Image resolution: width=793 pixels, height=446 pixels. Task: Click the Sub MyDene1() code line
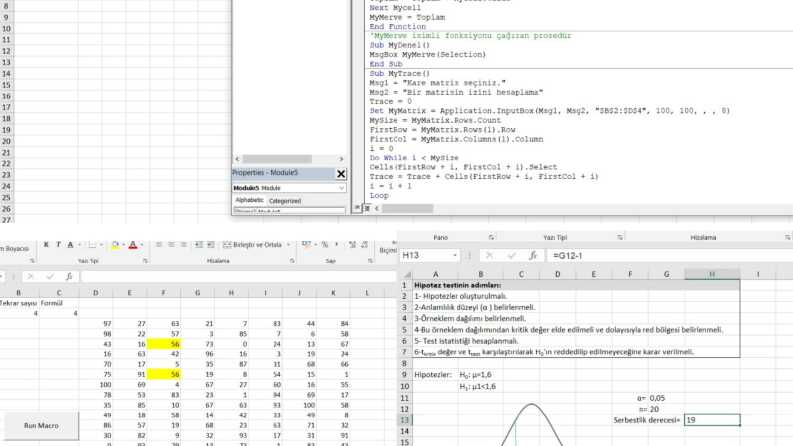[400, 45]
